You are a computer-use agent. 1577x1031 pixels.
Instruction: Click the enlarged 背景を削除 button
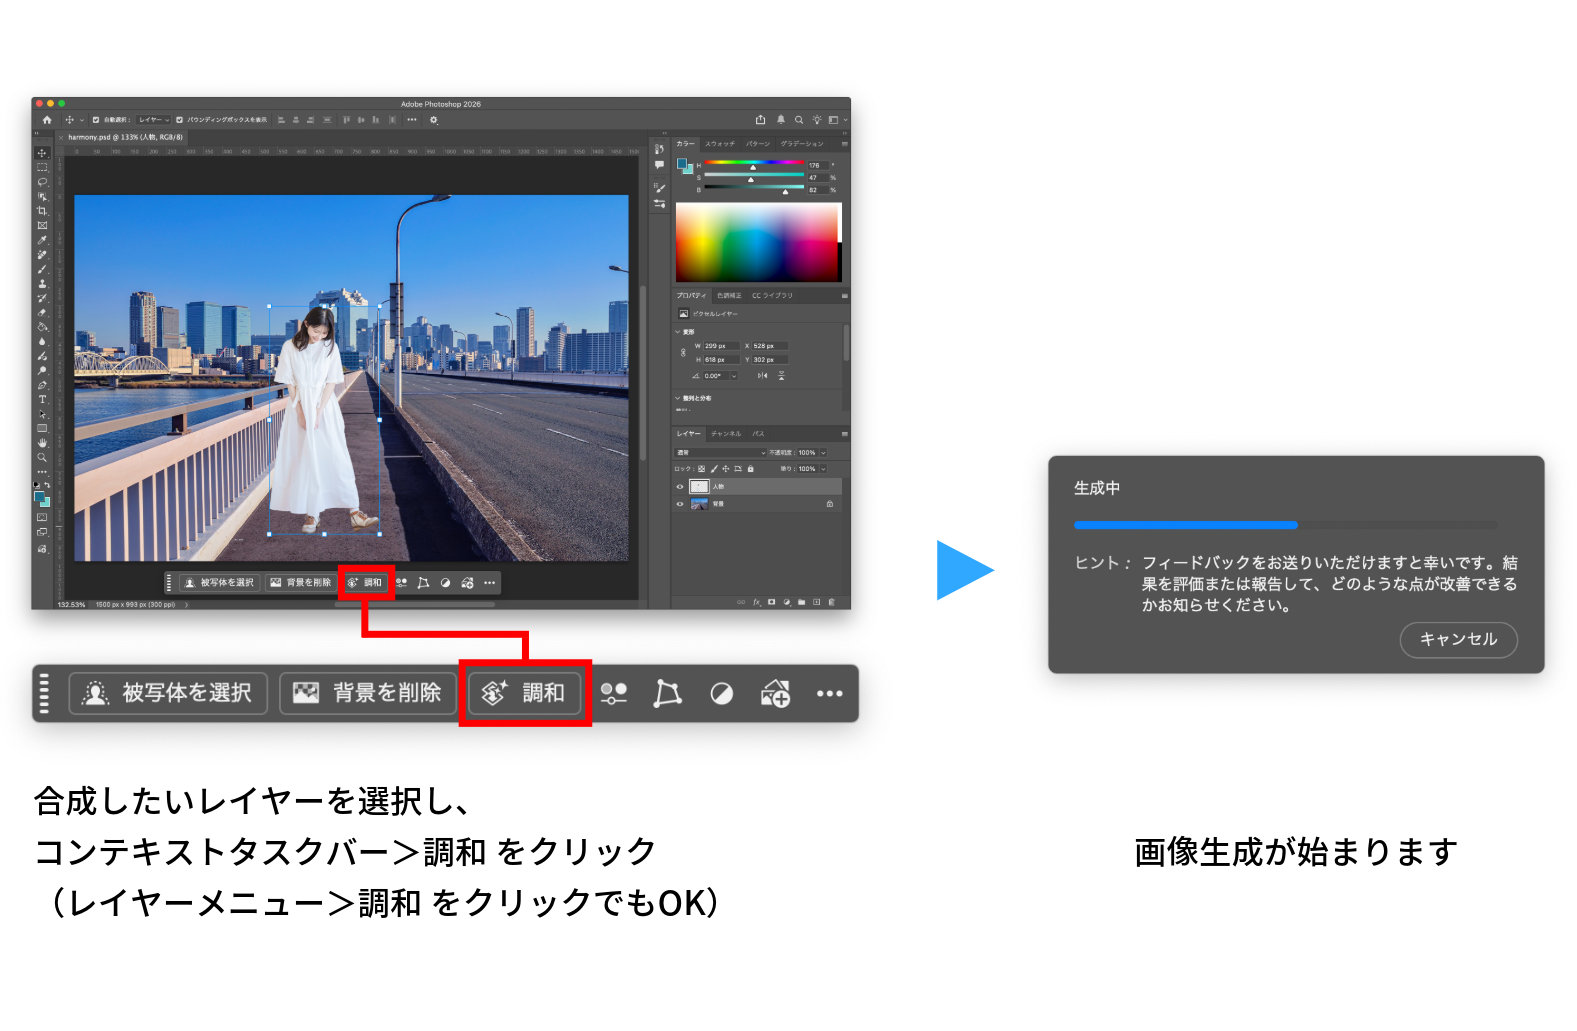pyautogui.click(x=368, y=693)
